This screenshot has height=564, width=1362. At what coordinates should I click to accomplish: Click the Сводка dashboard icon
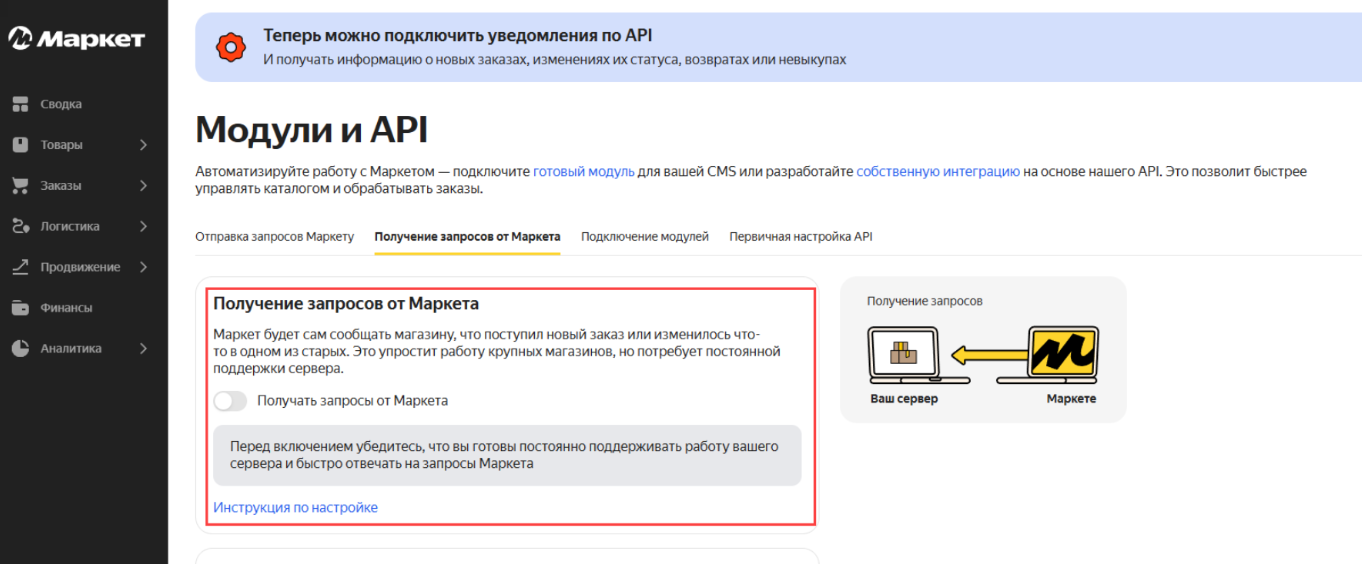[20, 104]
